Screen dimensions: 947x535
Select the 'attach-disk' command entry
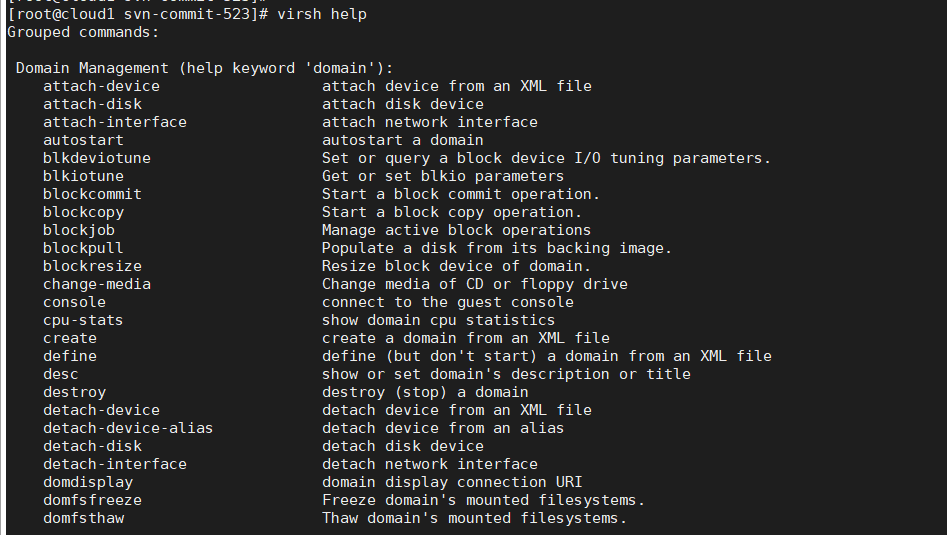tap(92, 104)
